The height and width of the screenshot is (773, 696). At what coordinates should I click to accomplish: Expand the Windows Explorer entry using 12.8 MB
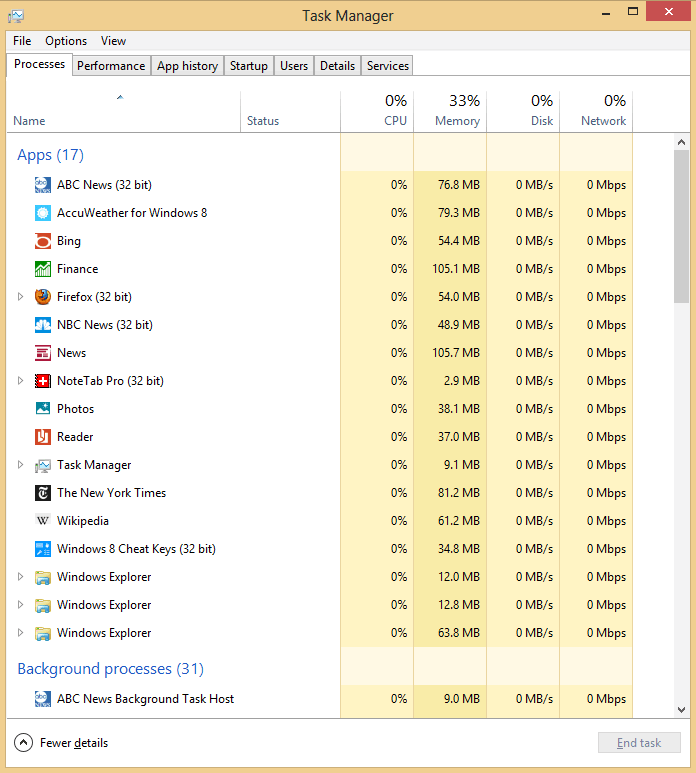[x=20, y=604]
